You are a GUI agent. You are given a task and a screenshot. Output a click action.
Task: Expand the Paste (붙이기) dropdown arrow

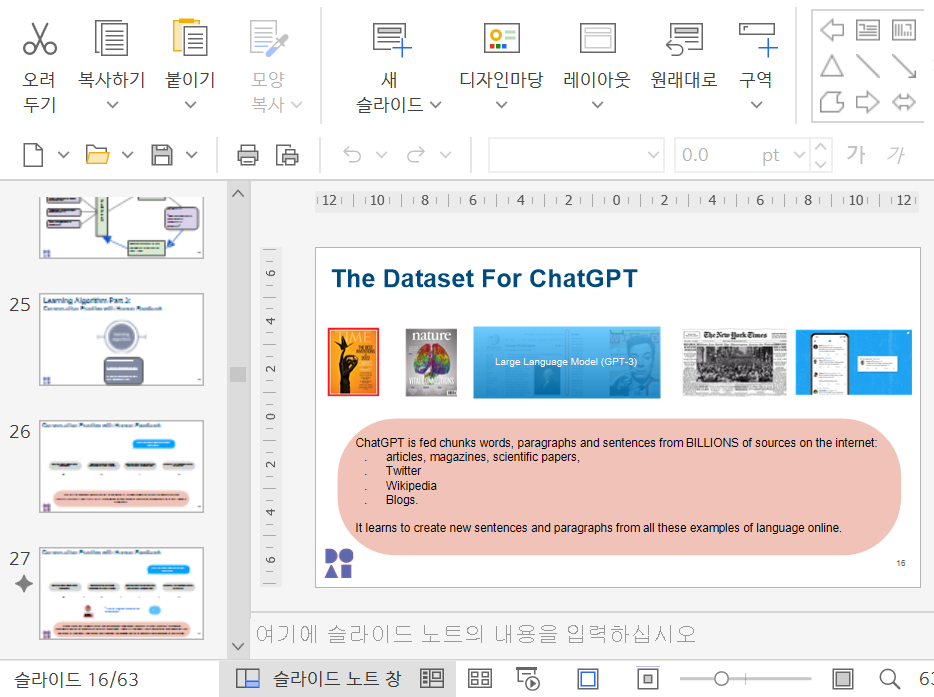(x=191, y=105)
